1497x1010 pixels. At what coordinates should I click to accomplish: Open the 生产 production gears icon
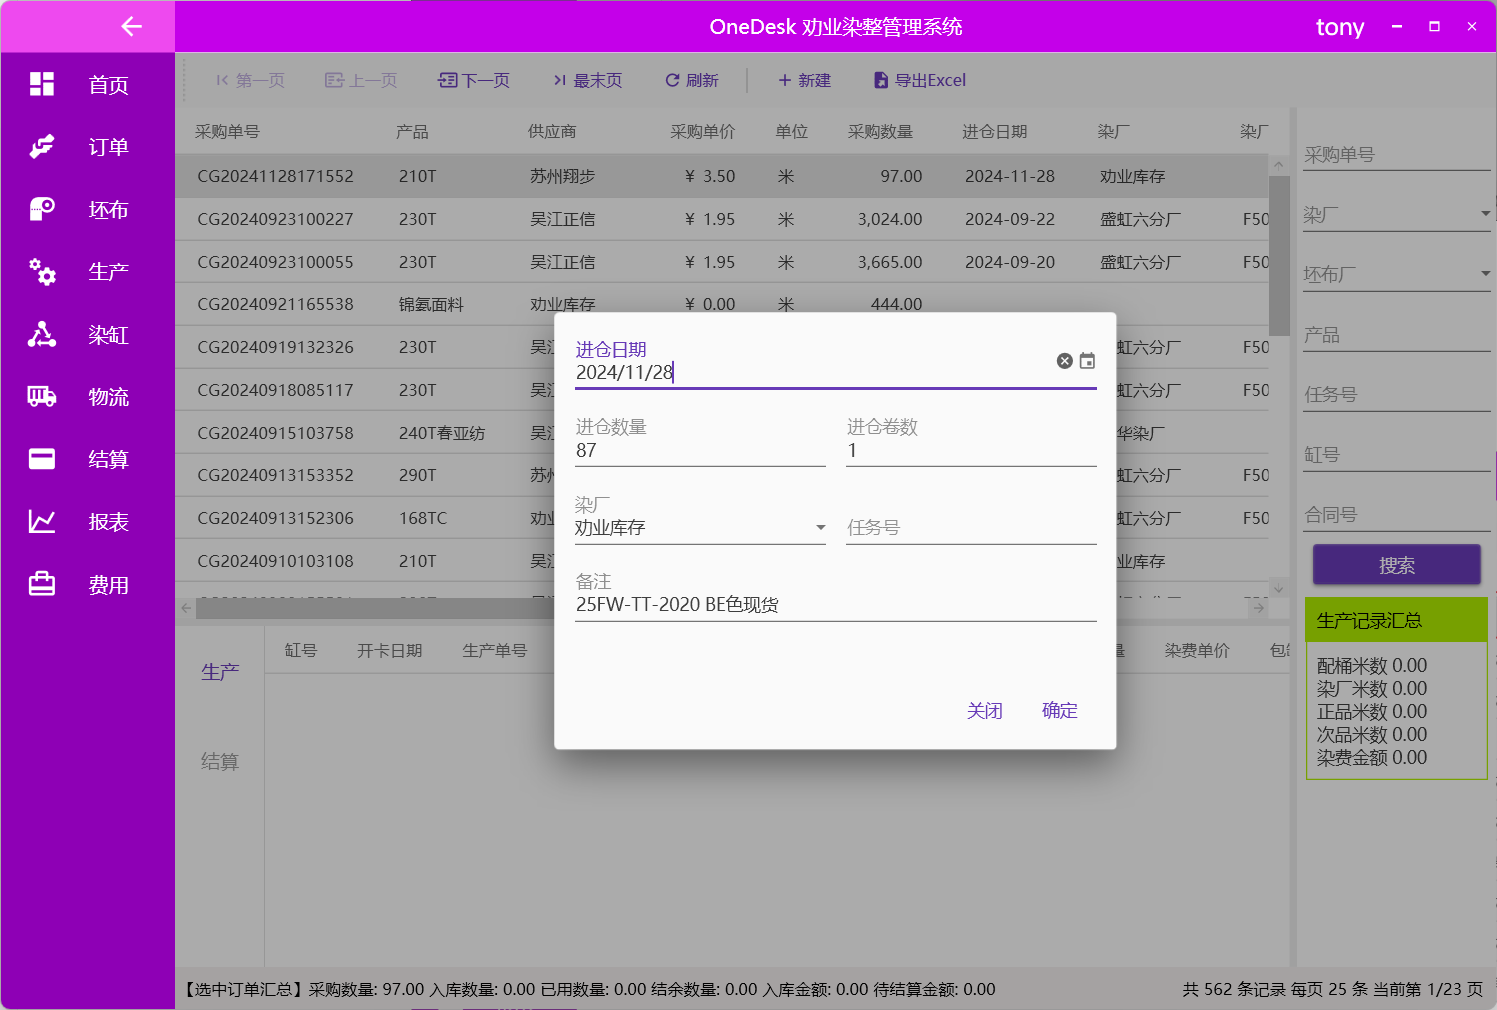point(42,271)
